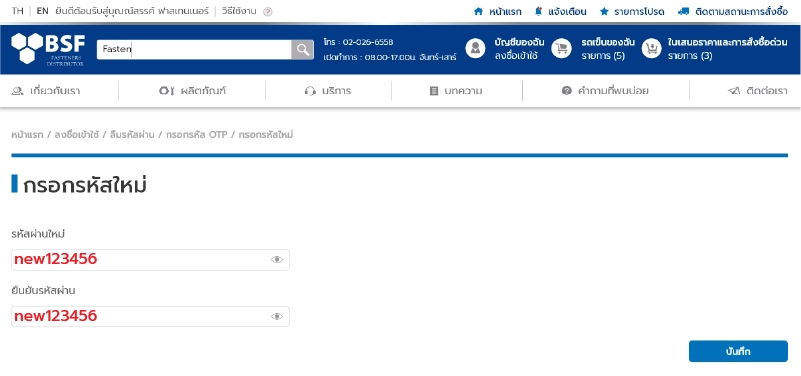Image resolution: width=801 pixels, height=376 pixels.
Task: Open the เกี่ยวกับเรา menu
Action: (55, 91)
